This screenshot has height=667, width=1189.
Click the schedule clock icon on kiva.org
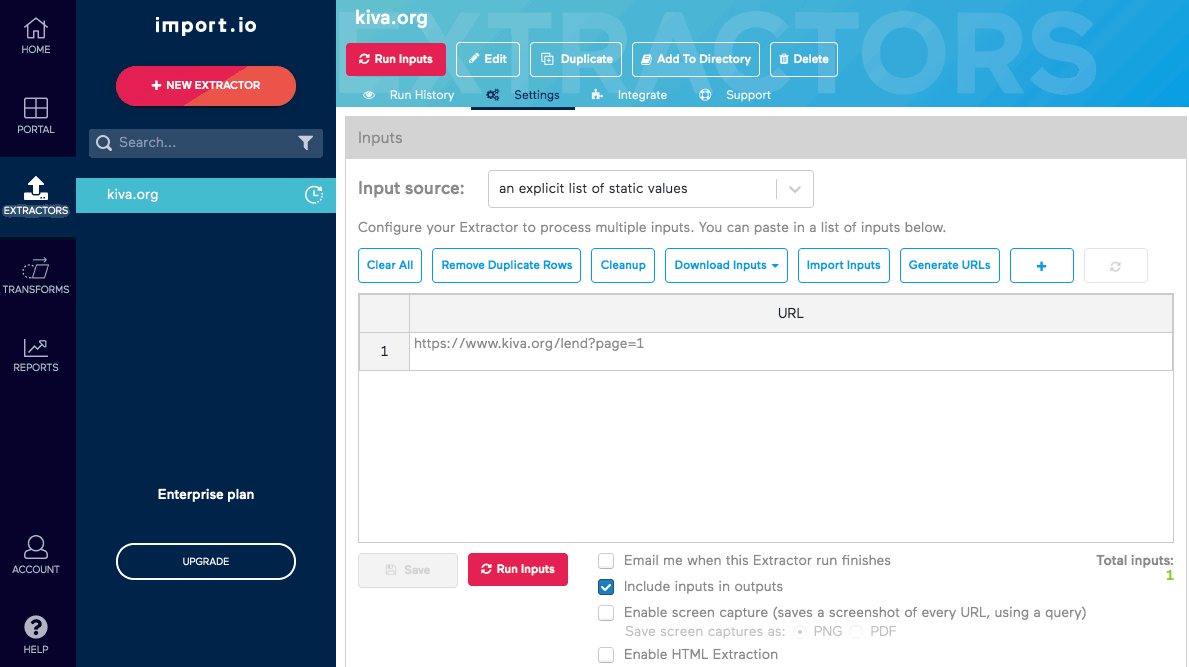coord(313,195)
